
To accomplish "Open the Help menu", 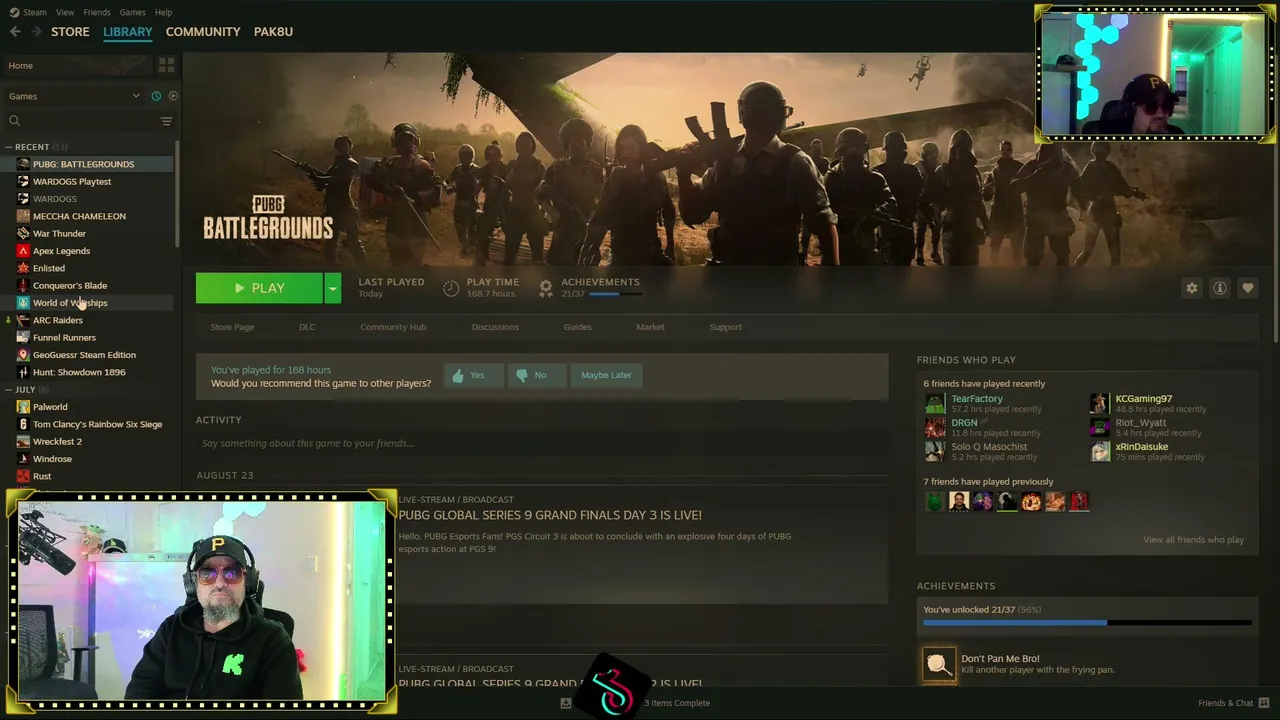I will [x=163, y=12].
